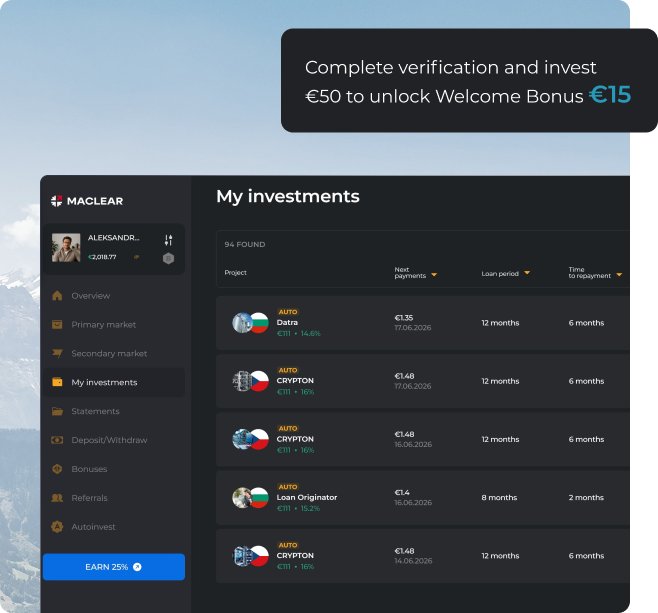Click the EARN 25% button
Image resolution: width=658 pixels, height=613 pixels.
coord(114,567)
